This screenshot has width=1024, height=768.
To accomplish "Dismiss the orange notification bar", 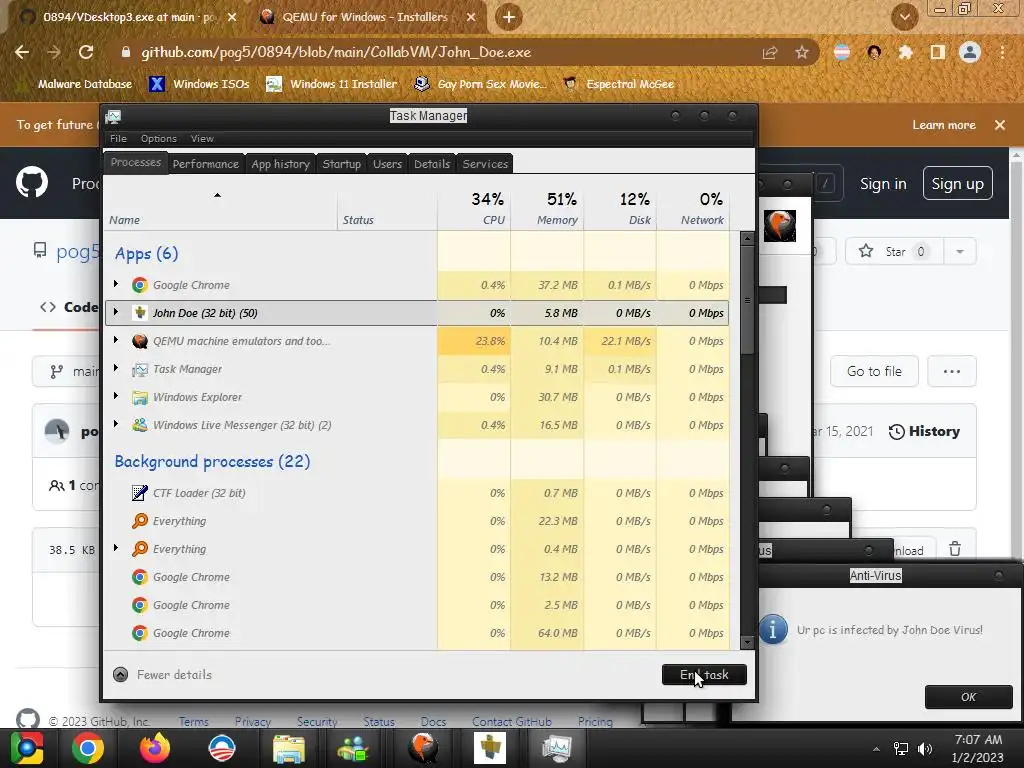I will (1000, 125).
